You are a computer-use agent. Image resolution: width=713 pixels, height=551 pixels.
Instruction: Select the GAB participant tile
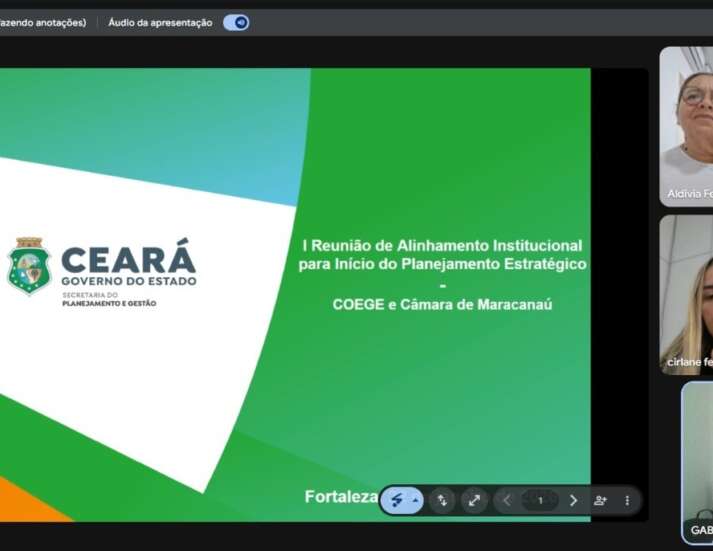[697, 462]
